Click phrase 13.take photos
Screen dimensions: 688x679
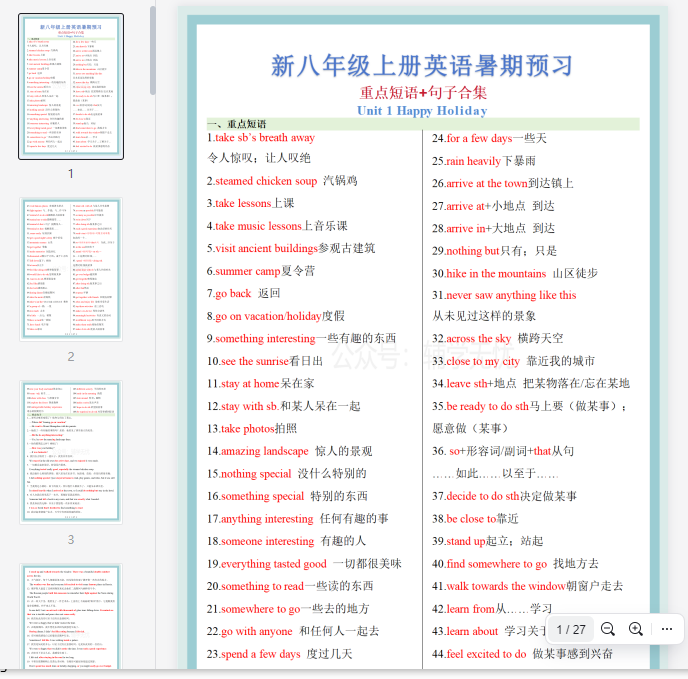point(240,428)
